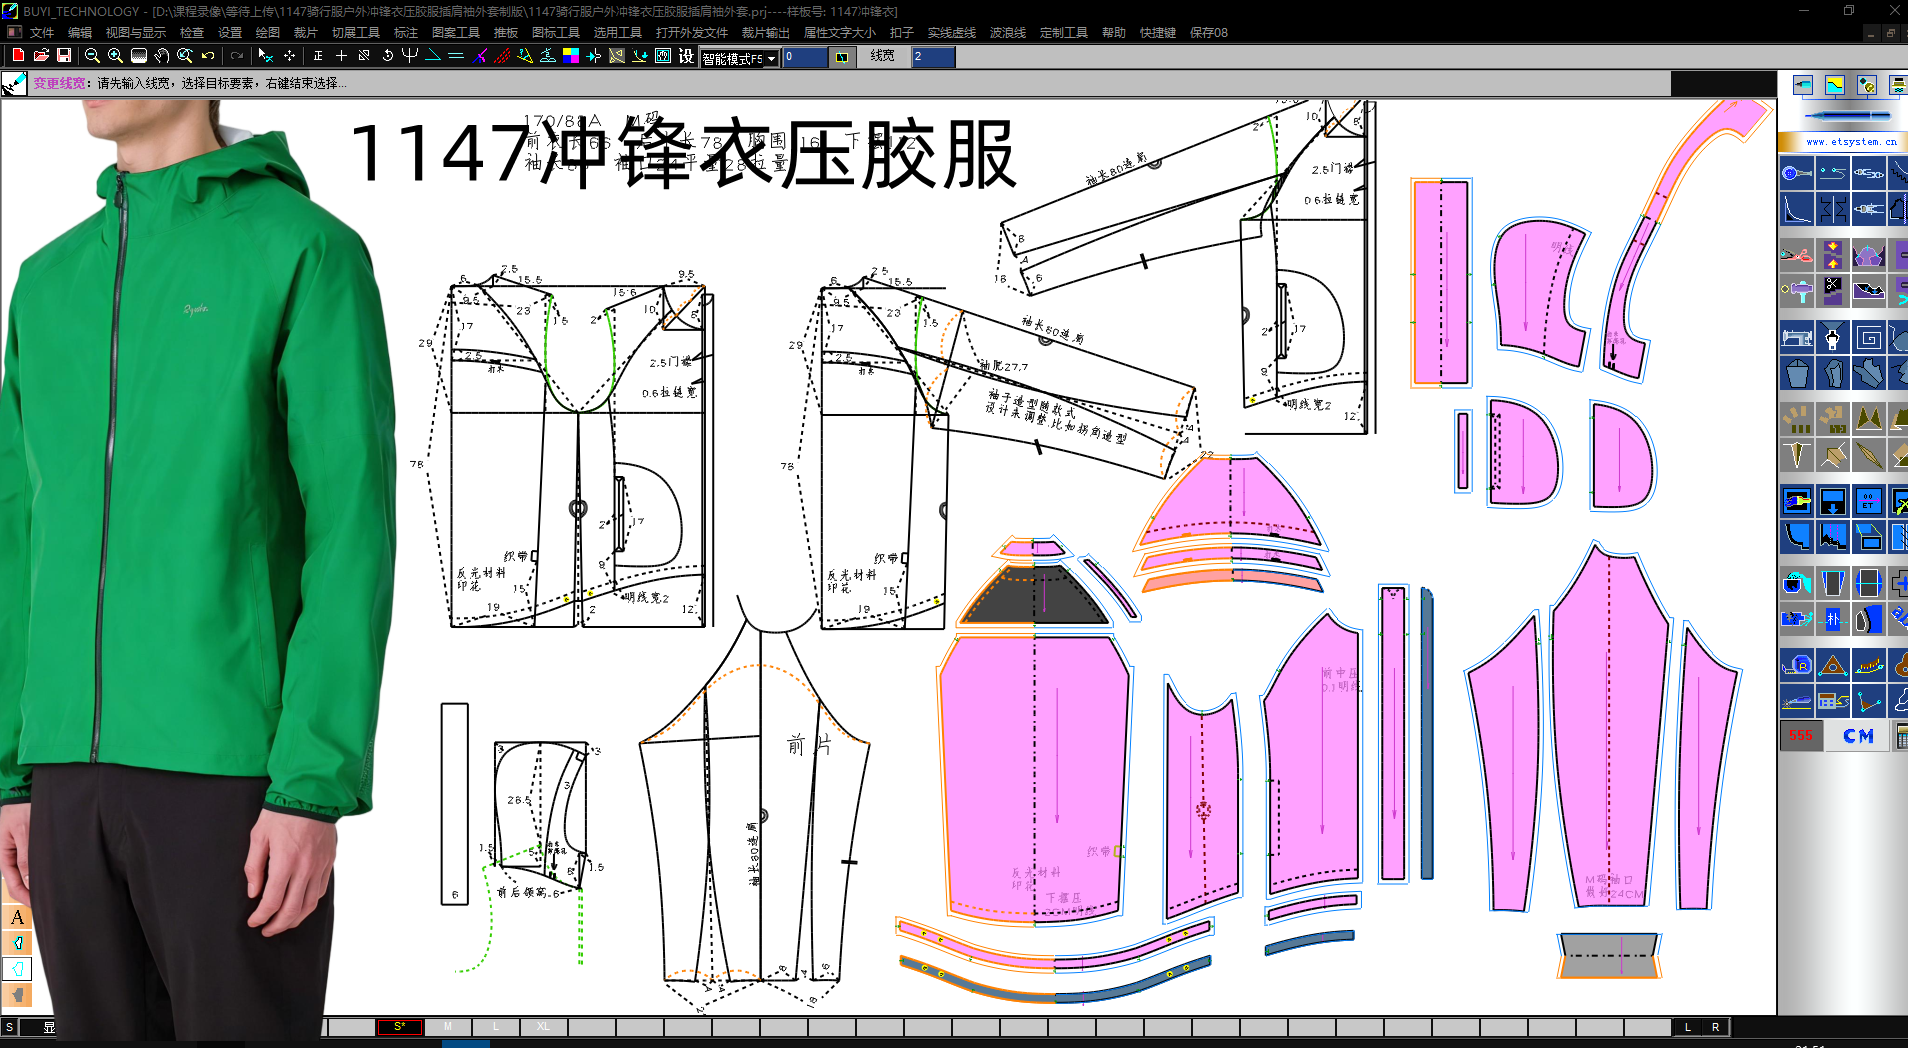Click the sewing machine icon in right panel
The image size is (1908, 1048).
coord(1797,338)
